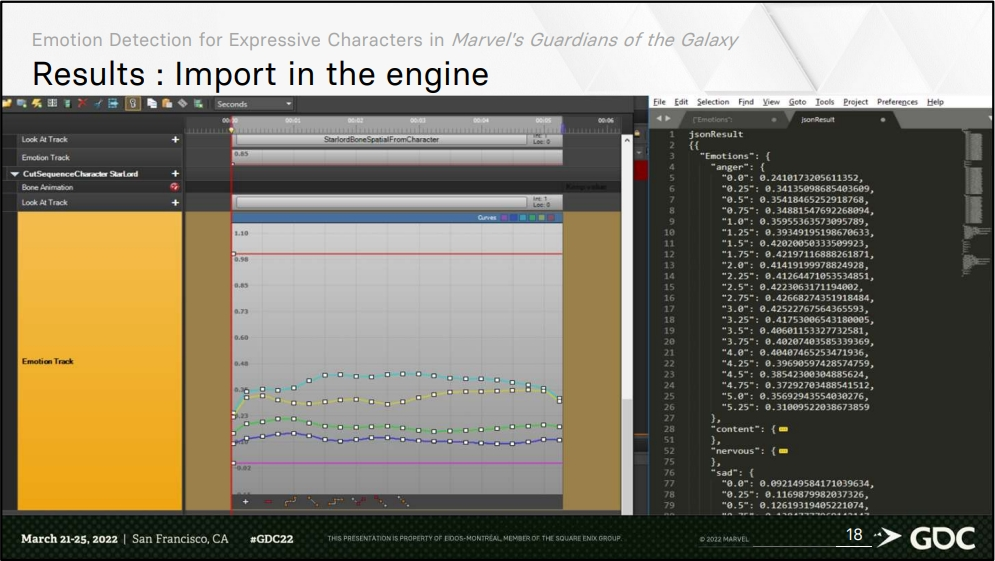995x561 pixels.
Task: Click the copy pages toolbar icon
Action: [x=152, y=103]
